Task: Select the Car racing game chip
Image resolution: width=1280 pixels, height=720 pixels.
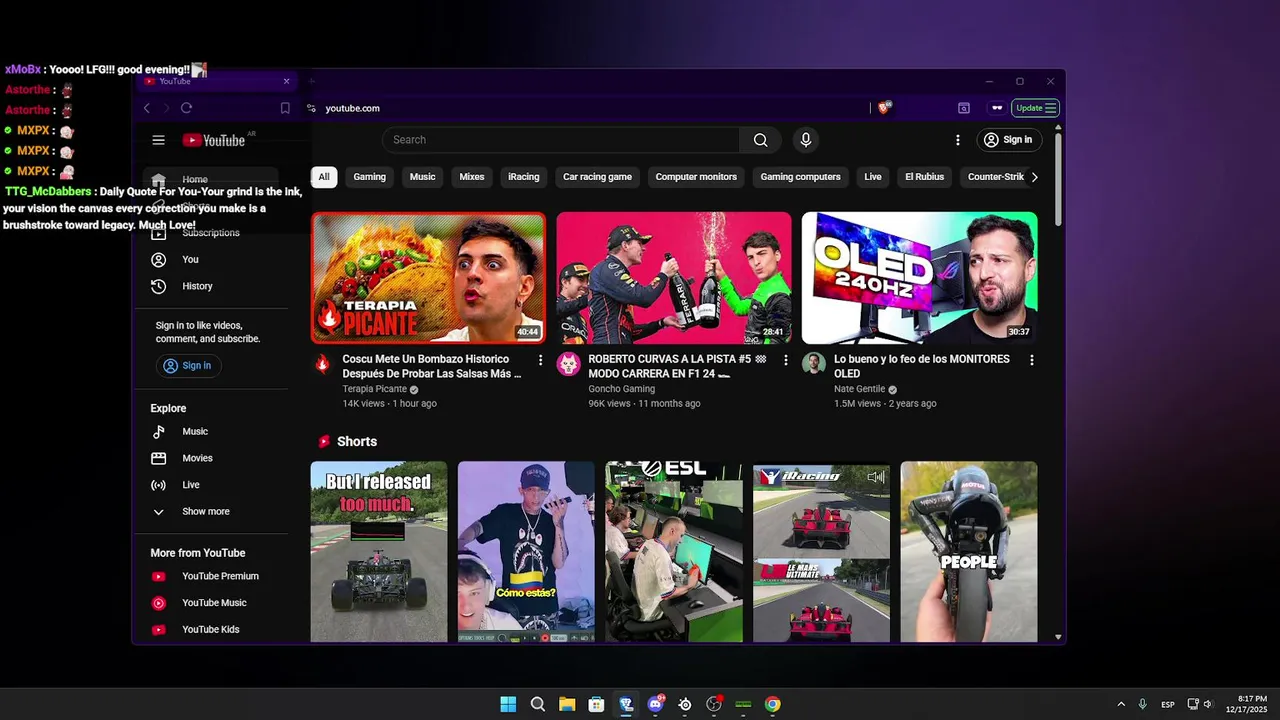Action: 597,177
